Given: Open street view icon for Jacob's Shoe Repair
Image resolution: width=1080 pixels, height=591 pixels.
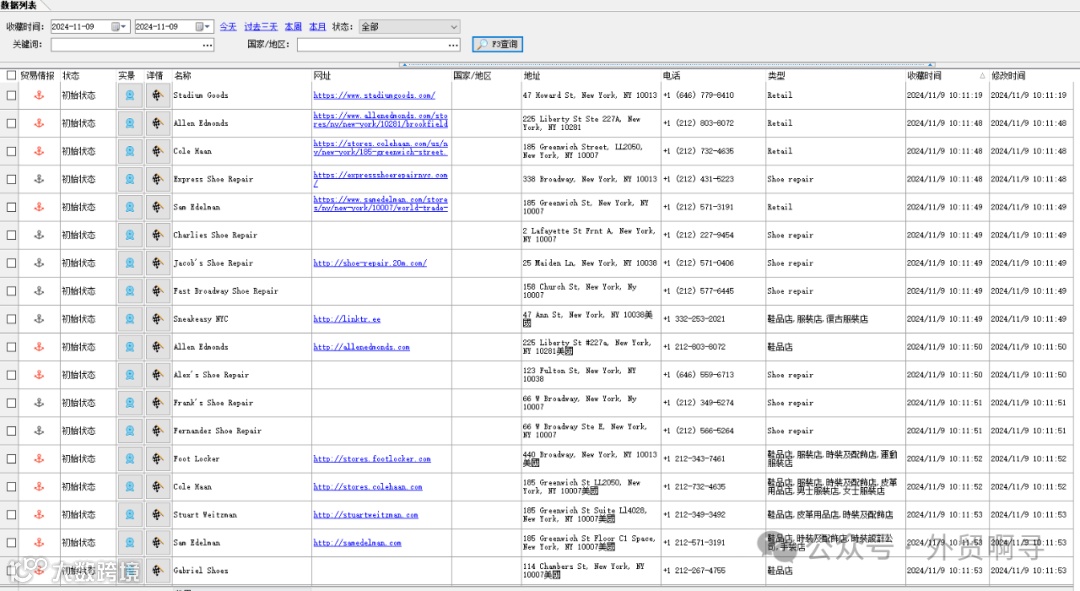Looking at the screenshot, I should pyautogui.click(x=129, y=263).
